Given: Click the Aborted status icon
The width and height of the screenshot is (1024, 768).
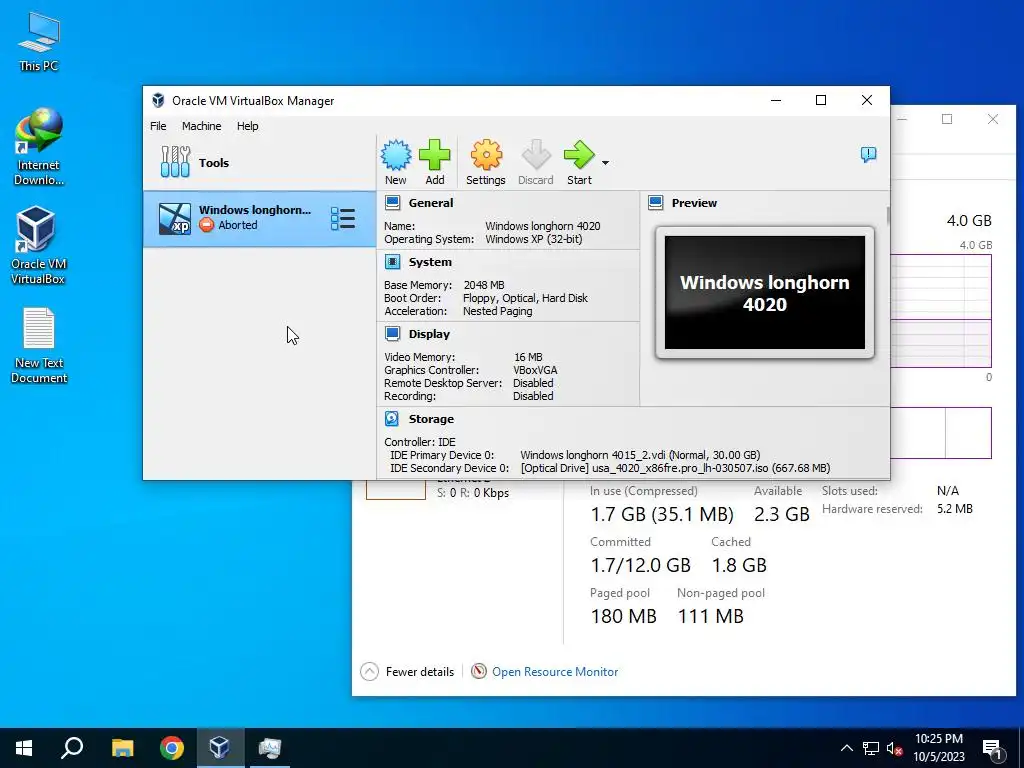Looking at the screenshot, I should pos(206,225).
